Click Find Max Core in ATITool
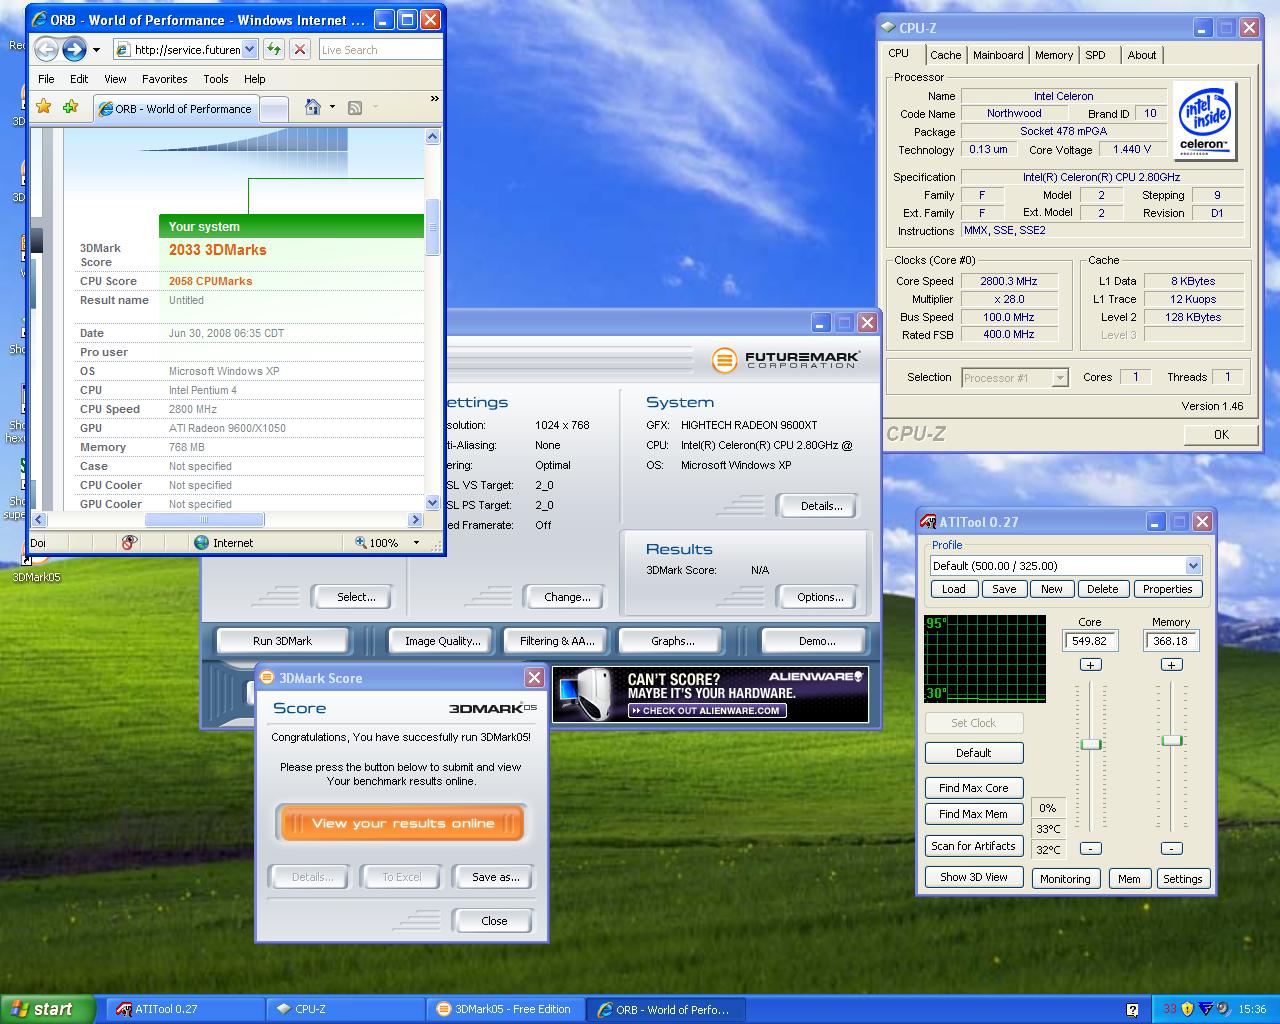Screen dimensions: 1280x1024 [x=974, y=788]
